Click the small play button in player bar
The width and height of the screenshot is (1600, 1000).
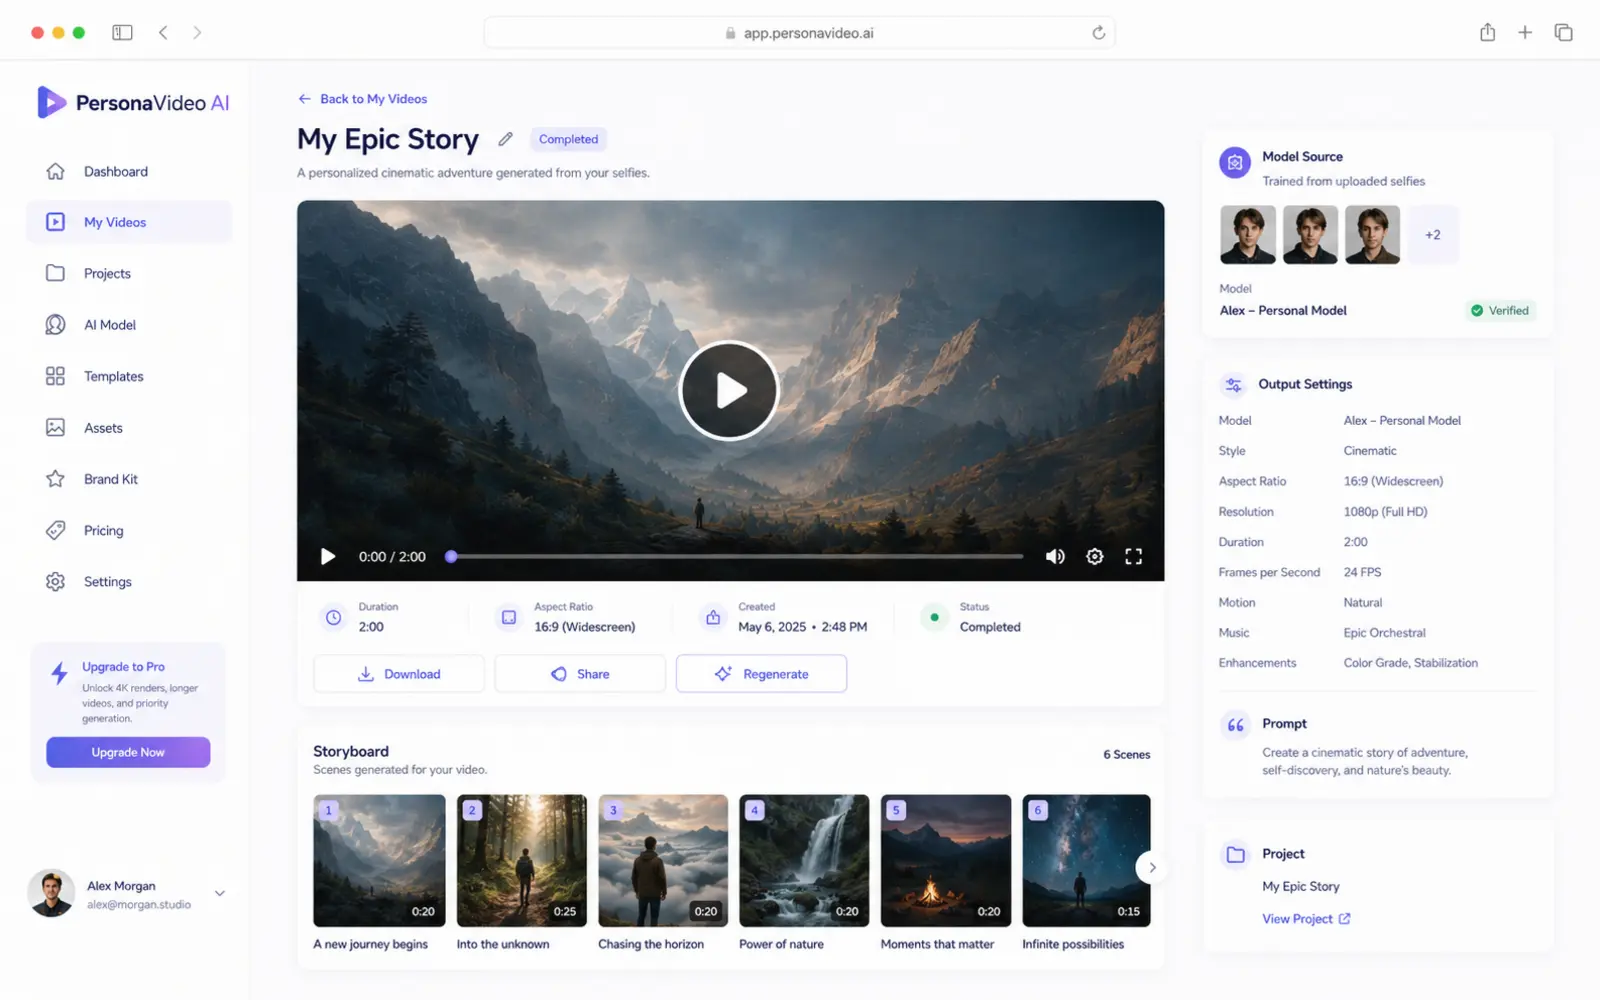[327, 556]
